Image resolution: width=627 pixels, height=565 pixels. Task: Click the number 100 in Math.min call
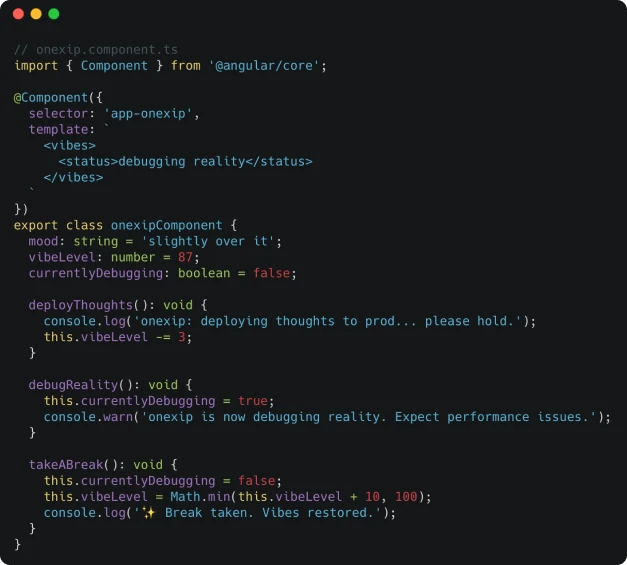click(406, 497)
